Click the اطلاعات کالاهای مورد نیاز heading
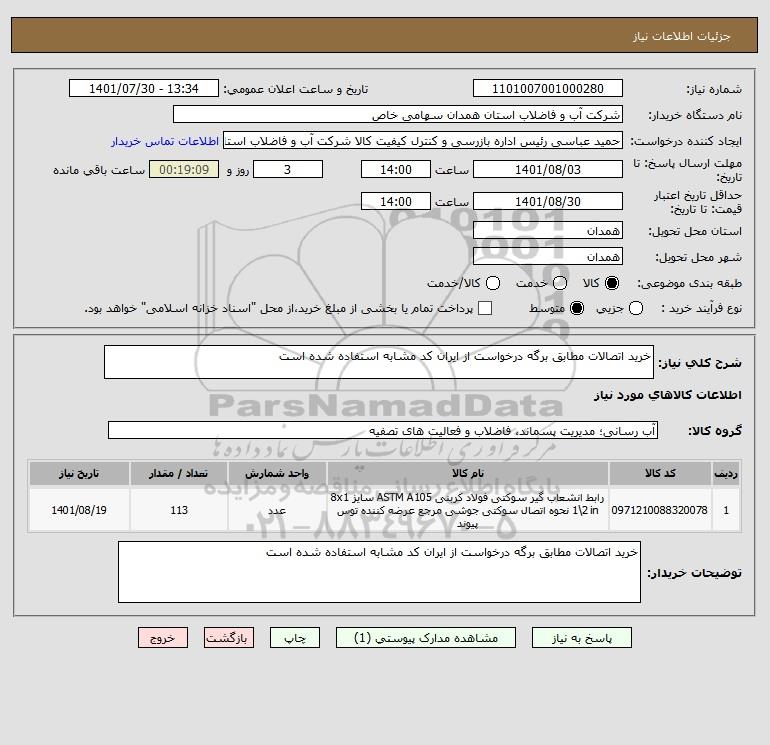Viewport: 770px width, 745px height. (668, 395)
